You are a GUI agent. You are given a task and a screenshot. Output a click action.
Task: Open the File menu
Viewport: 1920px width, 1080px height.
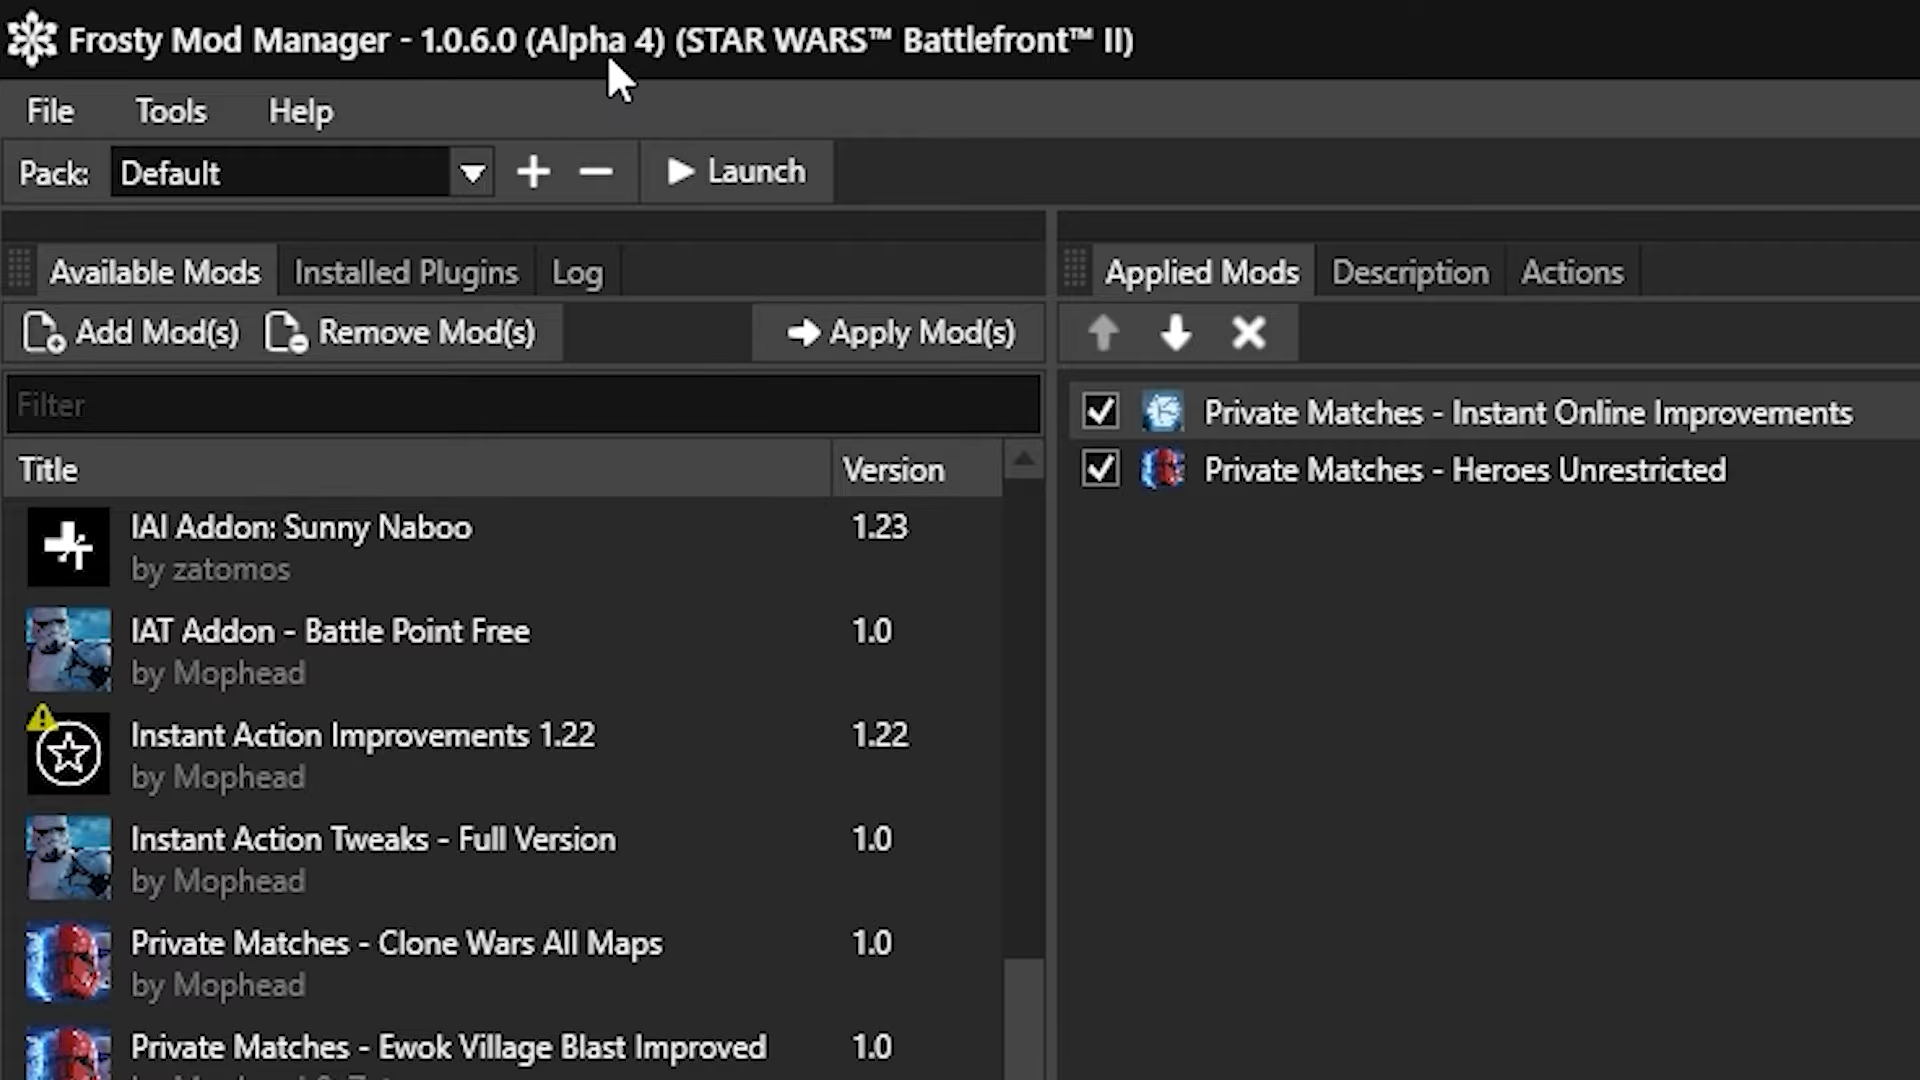tap(50, 111)
